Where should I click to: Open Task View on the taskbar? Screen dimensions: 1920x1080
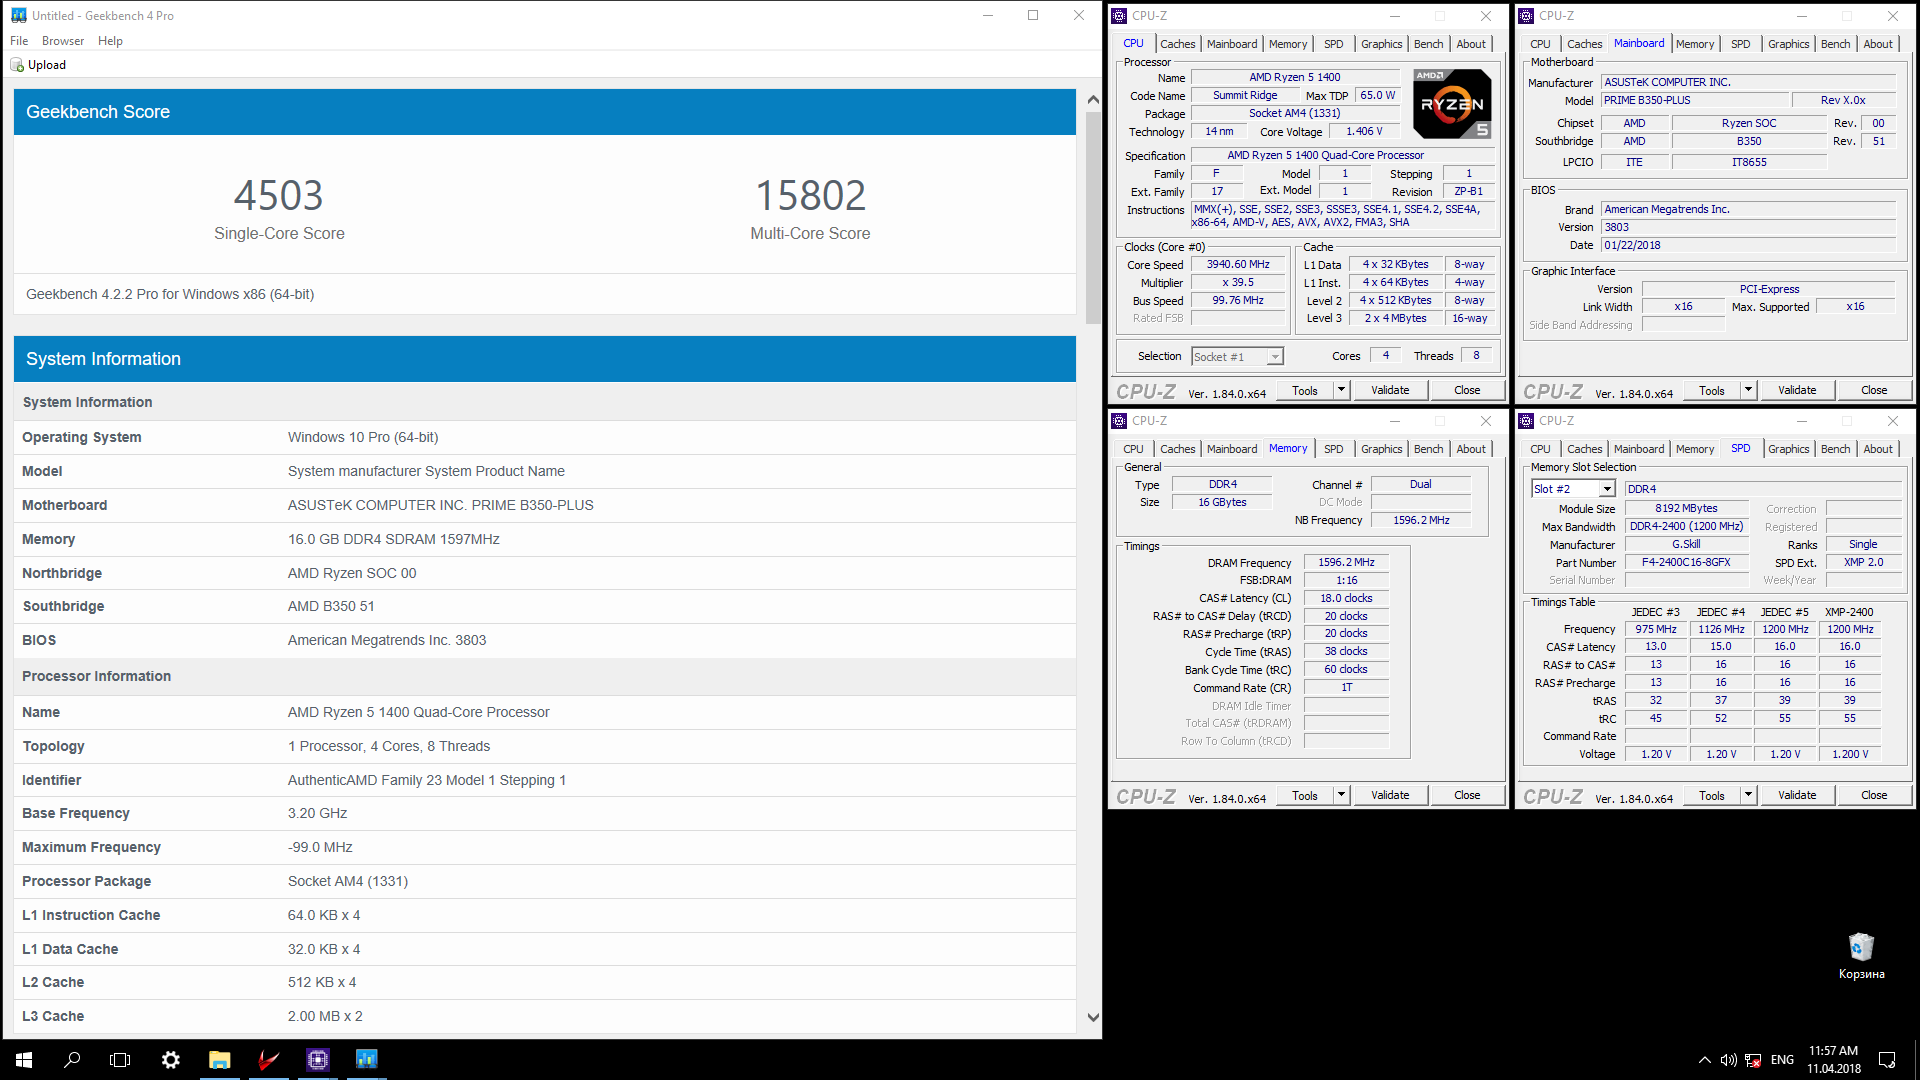point(120,1059)
